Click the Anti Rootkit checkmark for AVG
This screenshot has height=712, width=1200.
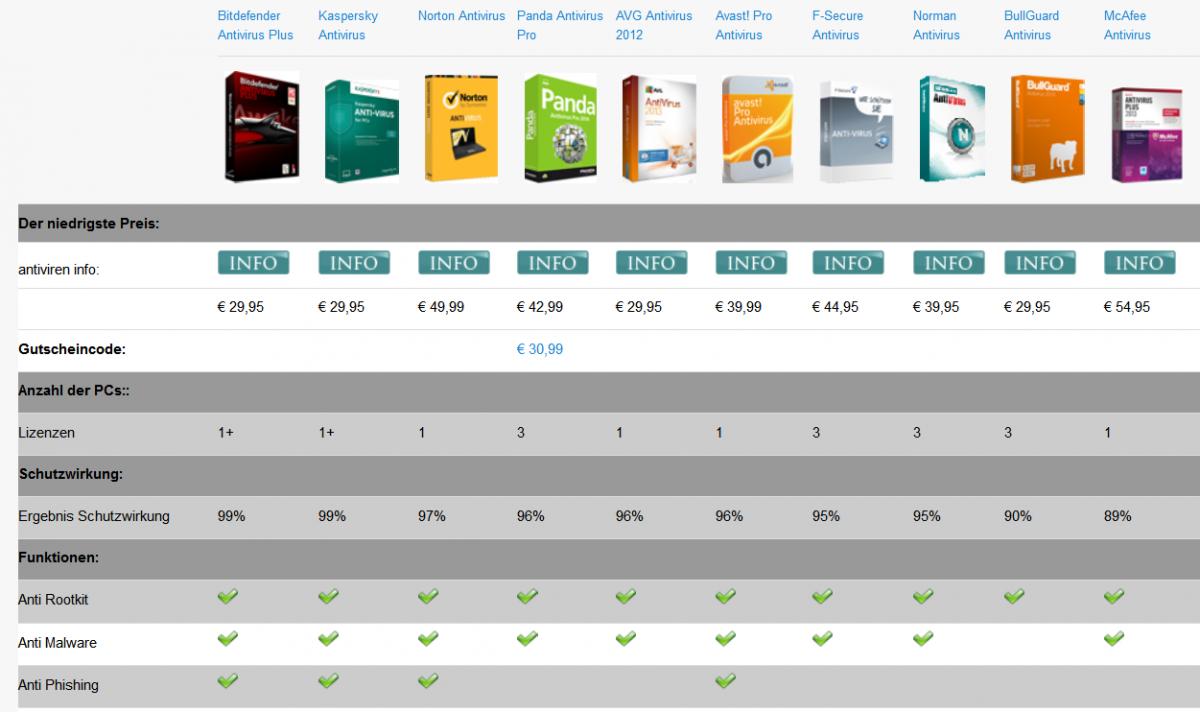[626, 596]
